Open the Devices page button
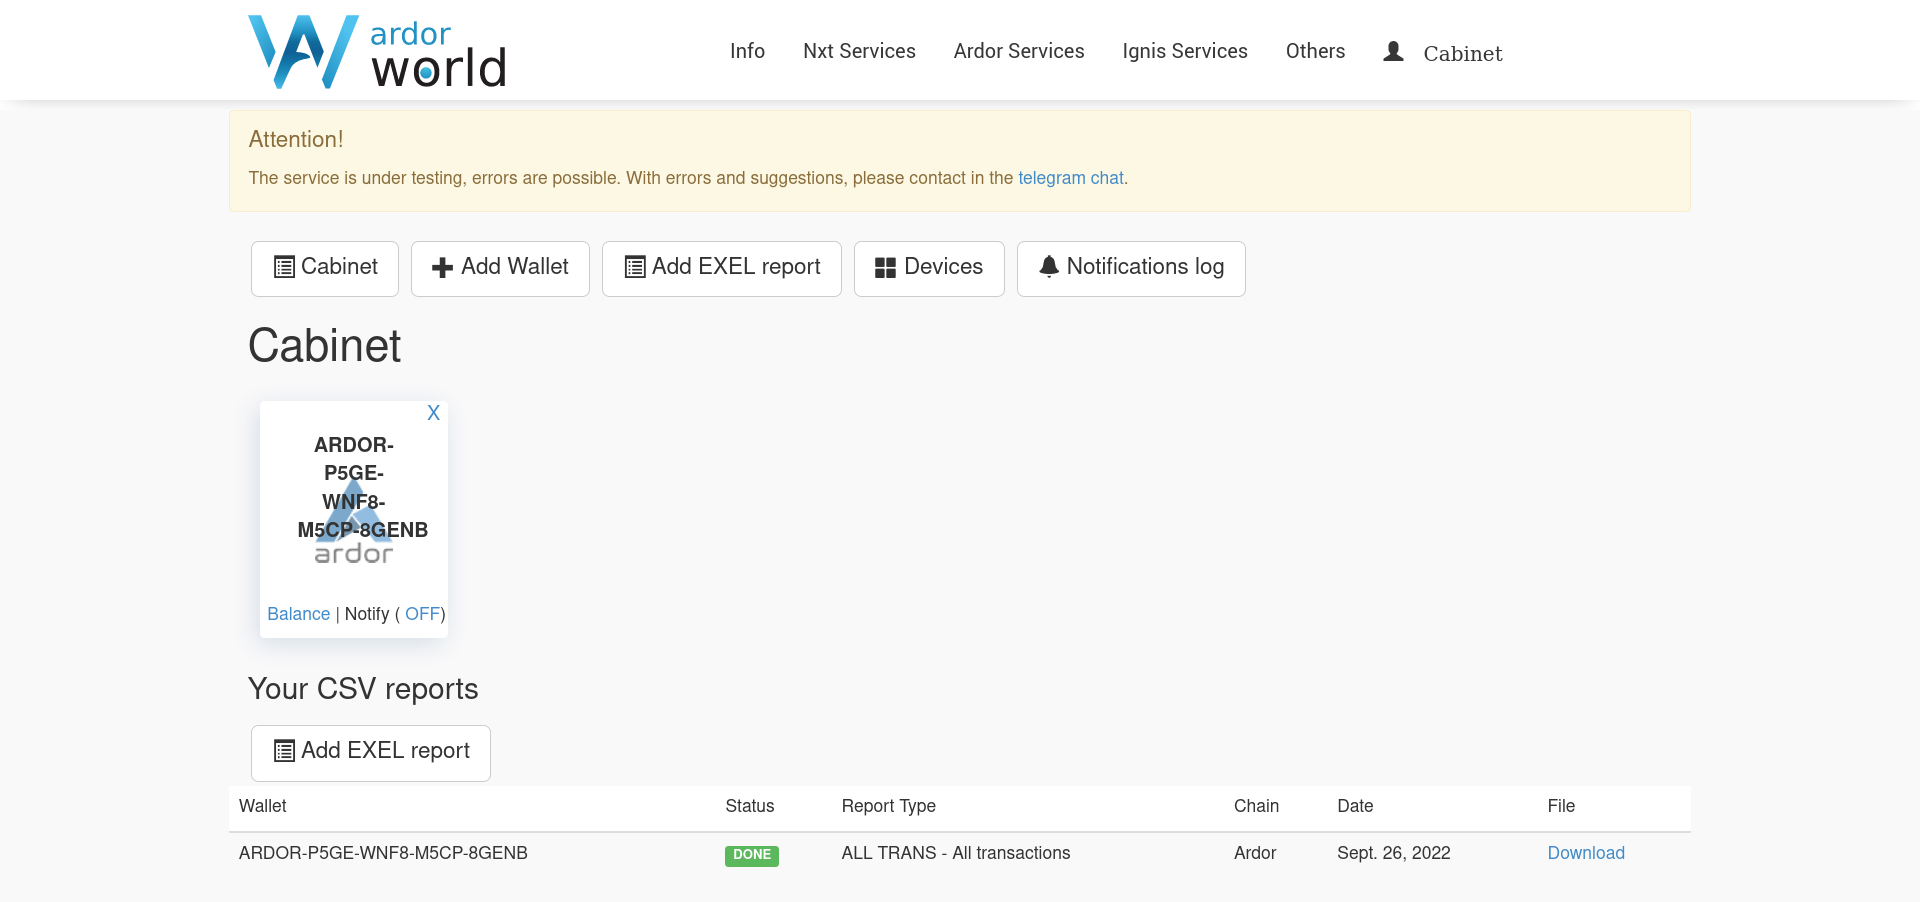 point(929,269)
